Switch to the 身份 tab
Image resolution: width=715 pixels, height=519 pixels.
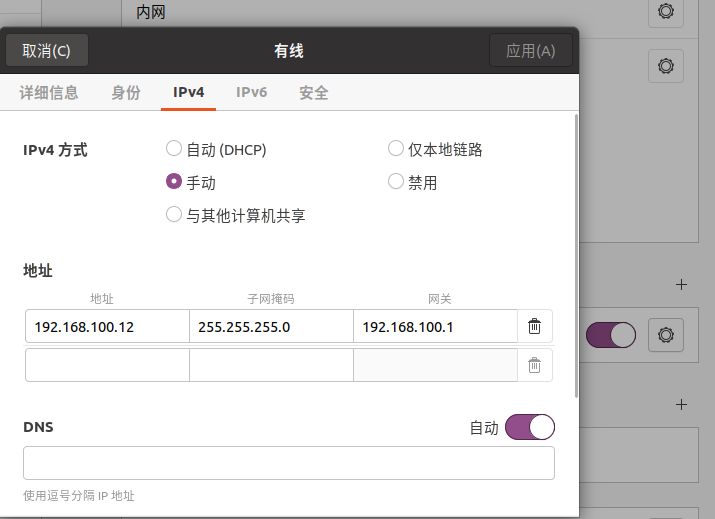coord(126,93)
